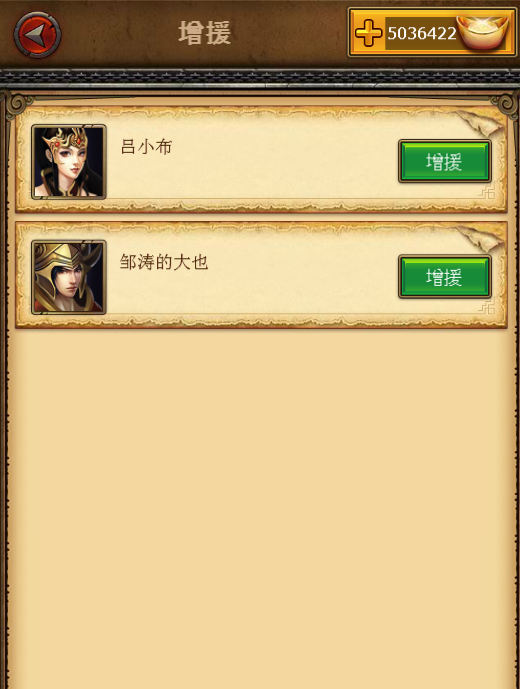
Task: Click the gold balance 5036422
Action: click(422, 33)
